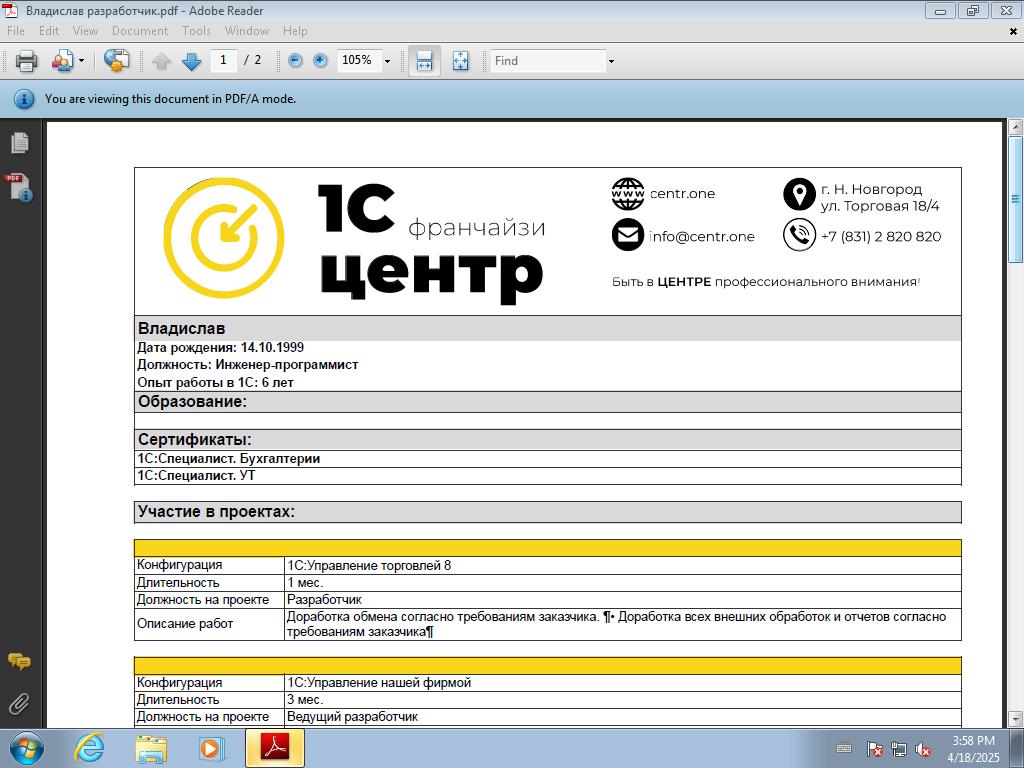Click the globe icon next to centr.one
The height and width of the screenshot is (768, 1024).
628,194
